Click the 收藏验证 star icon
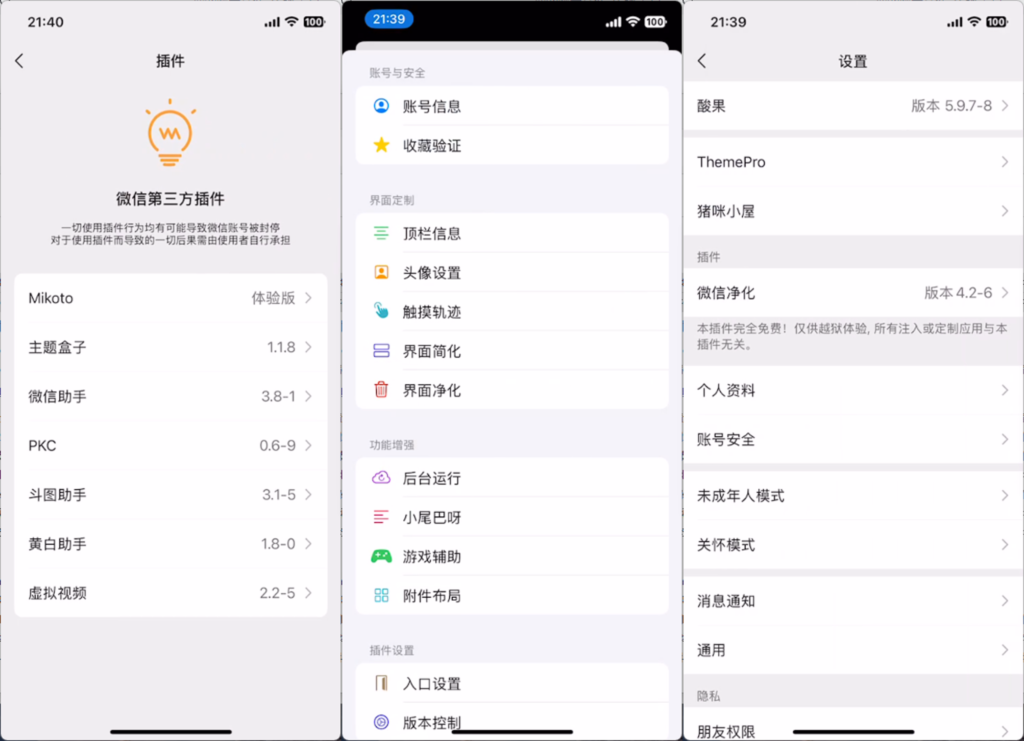This screenshot has width=1024, height=741. coord(381,145)
